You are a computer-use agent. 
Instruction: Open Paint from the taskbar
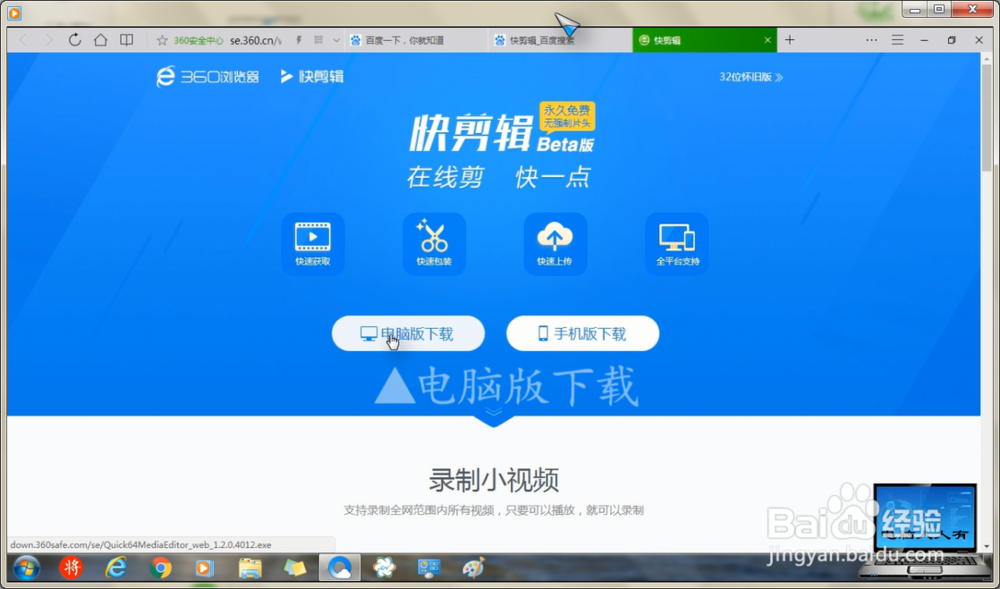(x=473, y=567)
